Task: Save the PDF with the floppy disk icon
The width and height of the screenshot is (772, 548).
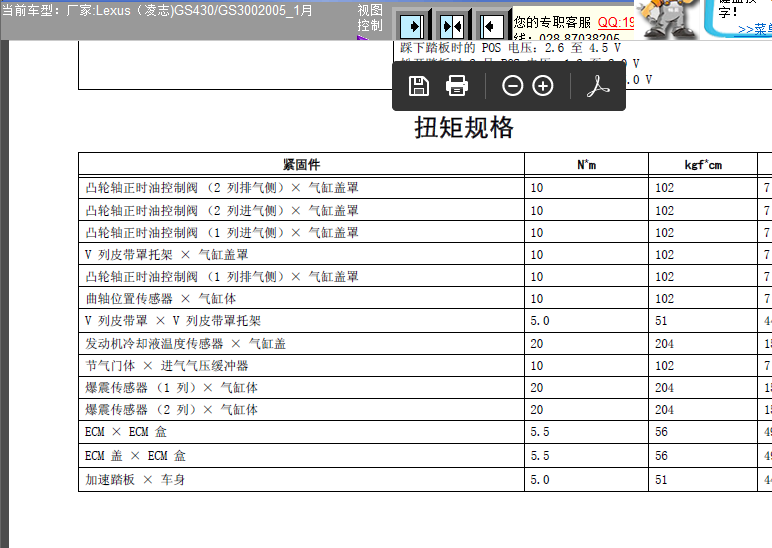Action: pyautogui.click(x=418, y=86)
